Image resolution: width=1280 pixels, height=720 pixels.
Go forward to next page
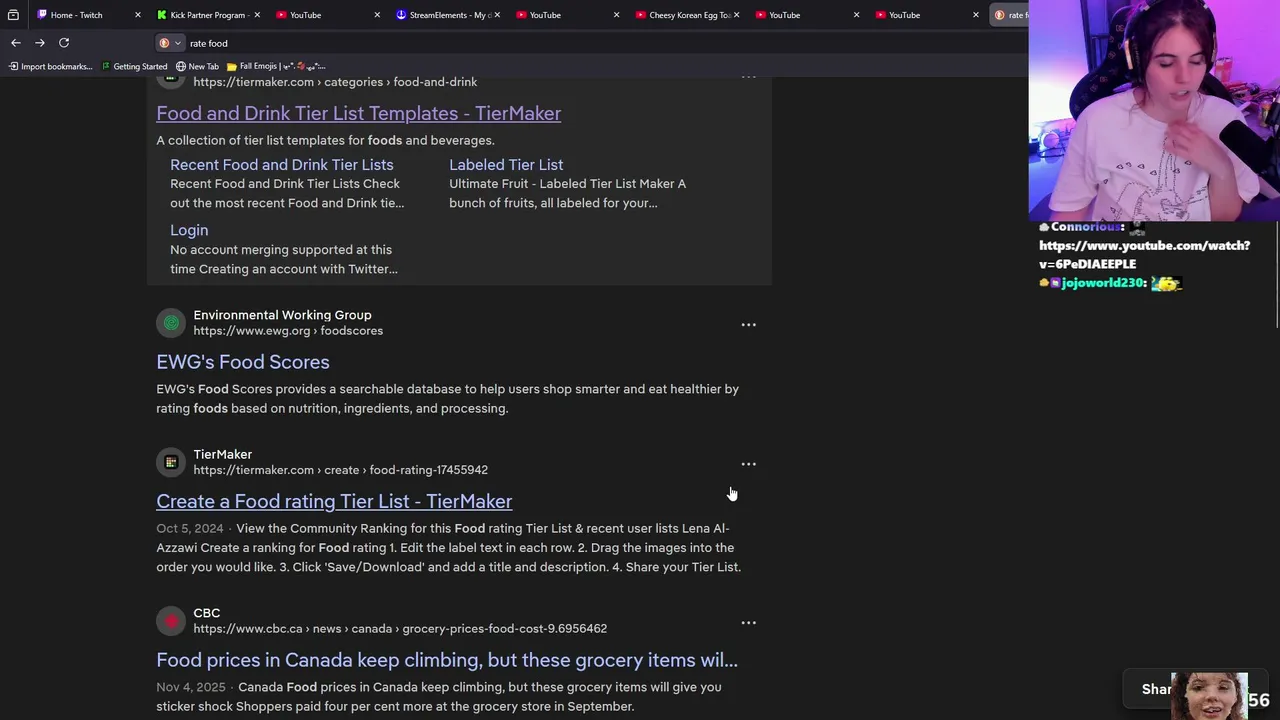click(x=40, y=43)
